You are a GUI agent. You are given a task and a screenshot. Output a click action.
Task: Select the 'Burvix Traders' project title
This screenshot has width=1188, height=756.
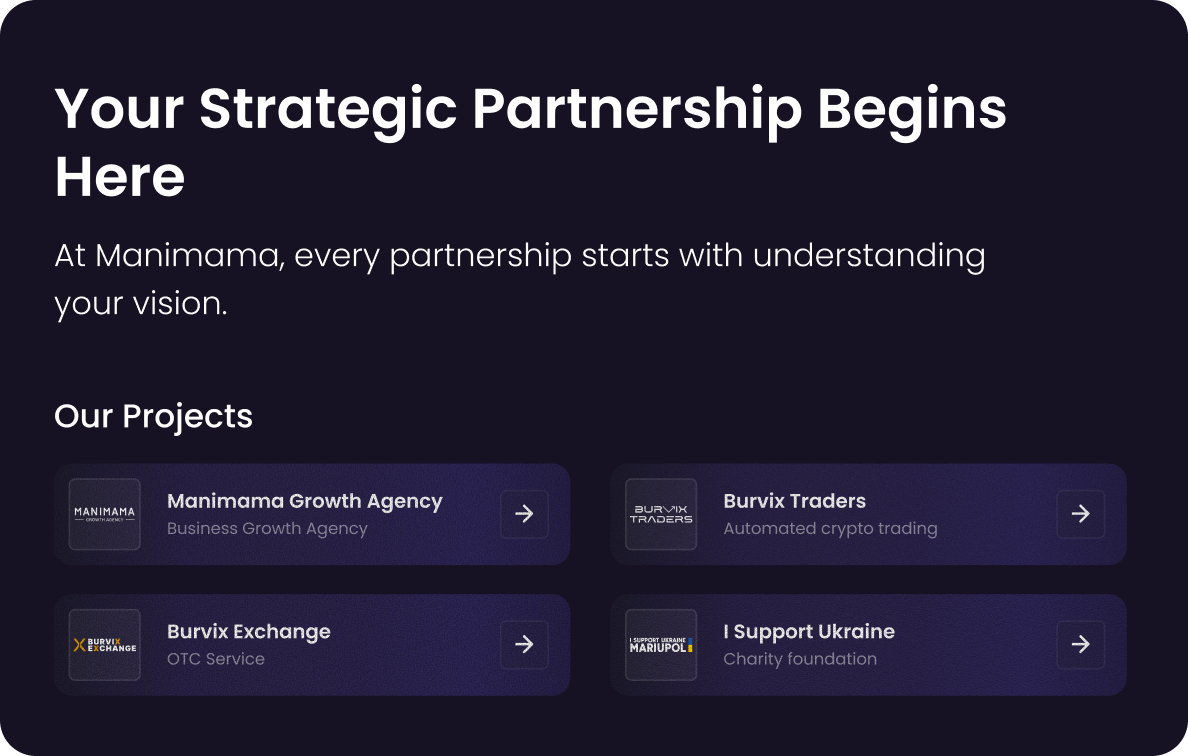tap(794, 501)
